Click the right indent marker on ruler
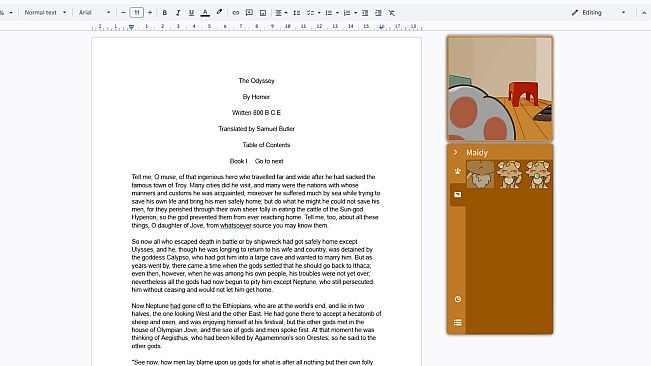651x366 pixels. tap(382, 27)
